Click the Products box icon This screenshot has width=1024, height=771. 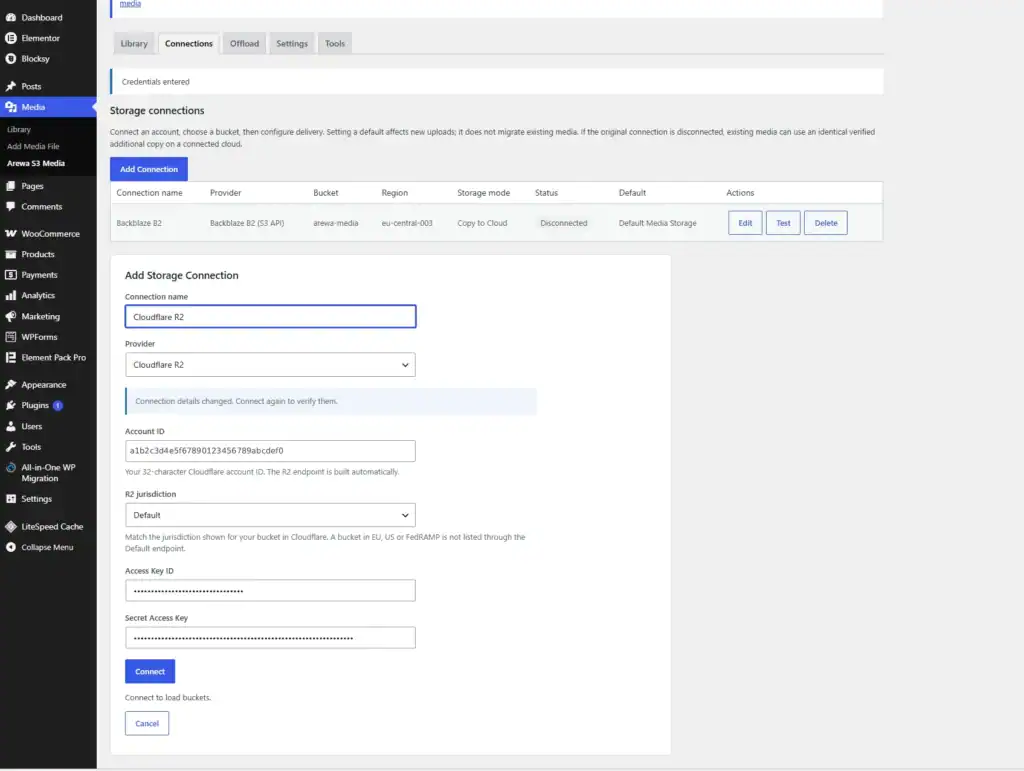(10, 255)
